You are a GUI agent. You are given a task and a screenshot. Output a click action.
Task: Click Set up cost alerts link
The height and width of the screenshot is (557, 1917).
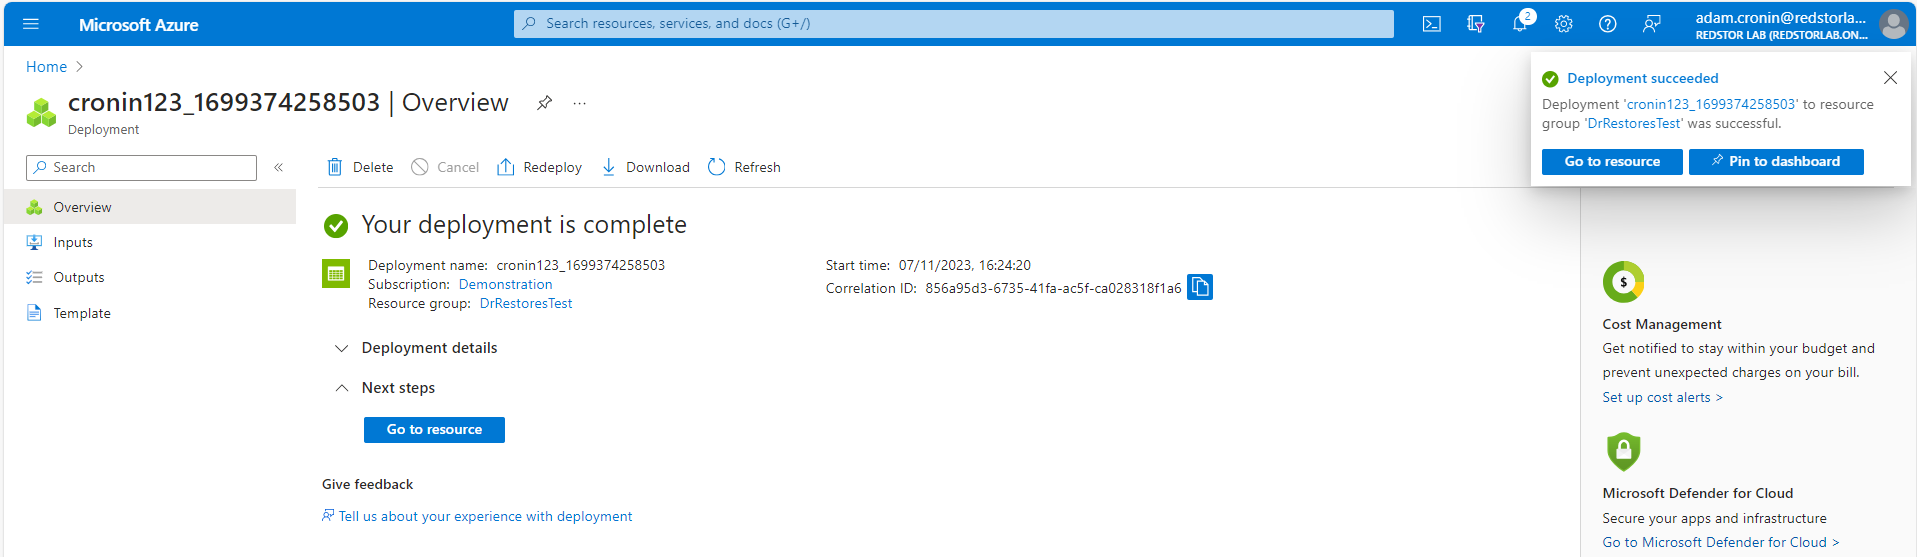[x=1662, y=397]
